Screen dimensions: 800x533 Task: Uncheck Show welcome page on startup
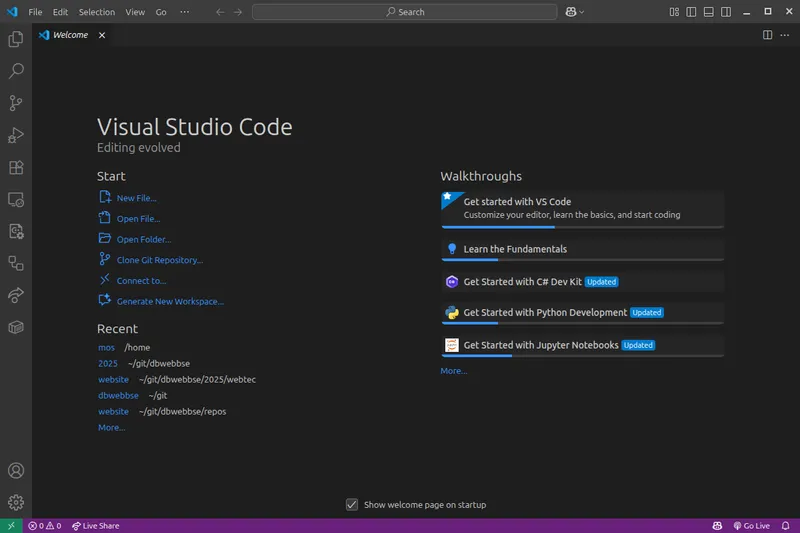tap(351, 505)
